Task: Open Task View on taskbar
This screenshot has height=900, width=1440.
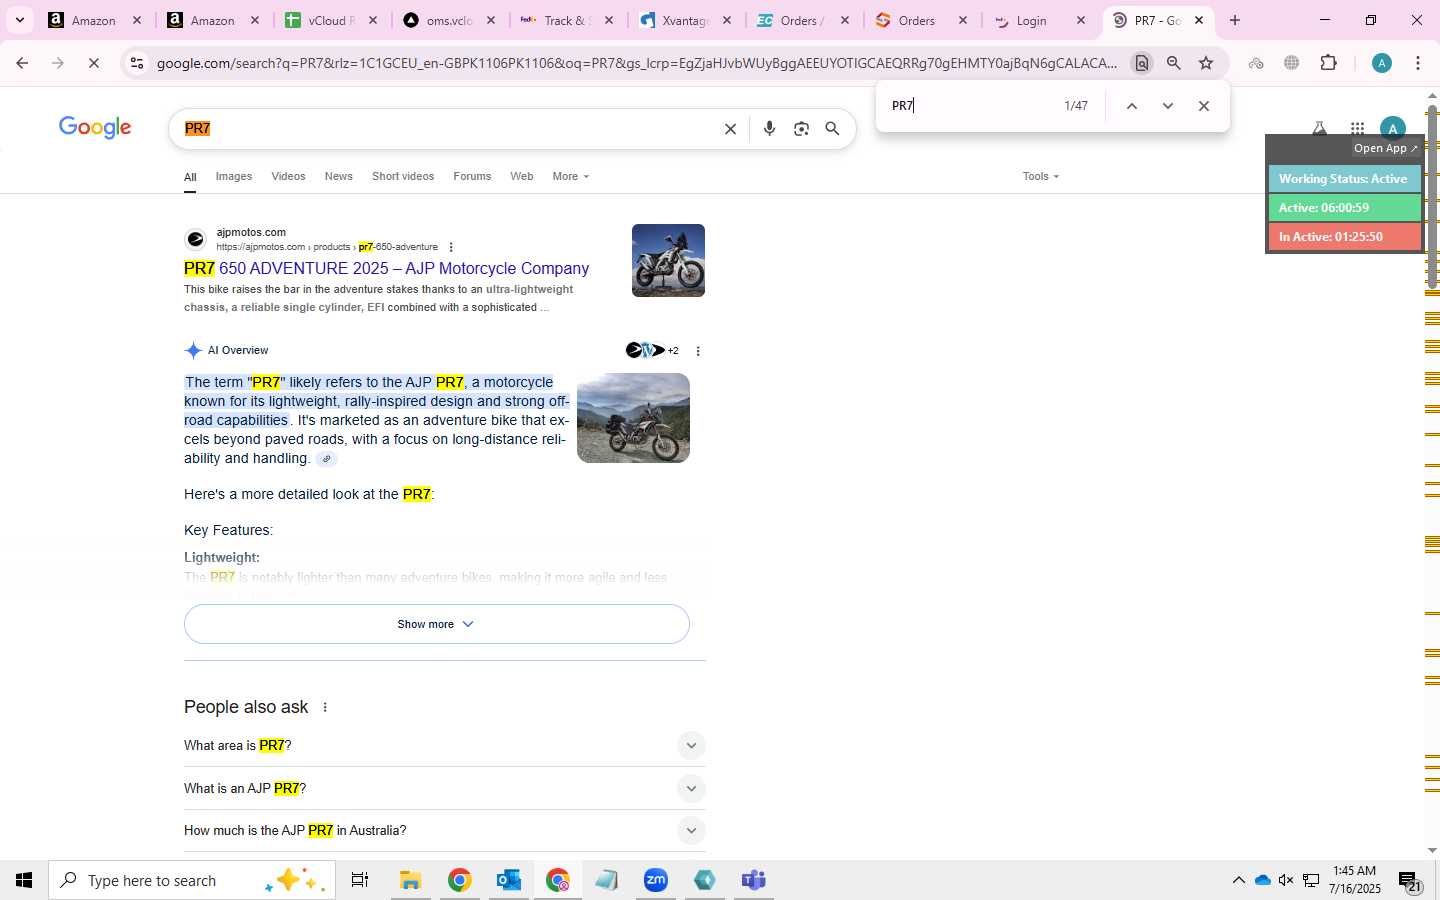Action: (360, 880)
